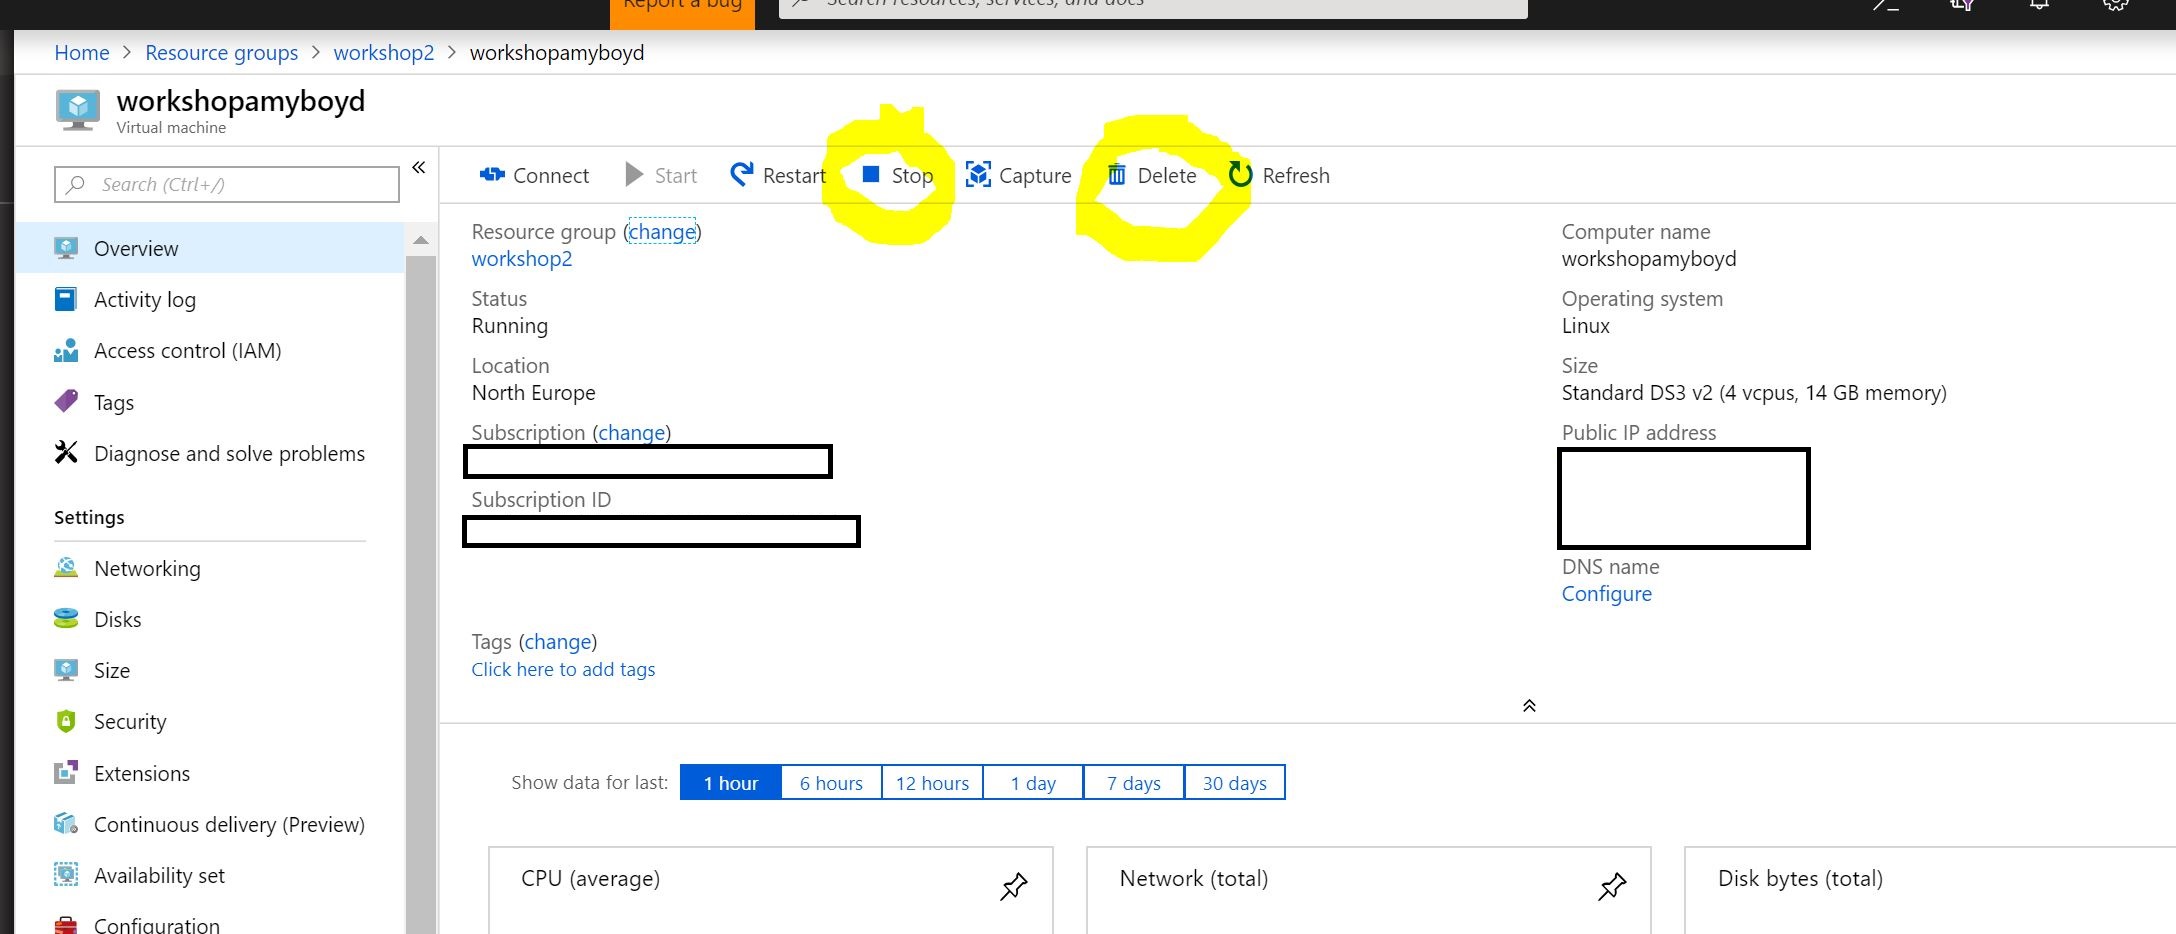Image resolution: width=2176 pixels, height=934 pixels.
Task: Open workshop2 resource group link
Action: tap(522, 258)
